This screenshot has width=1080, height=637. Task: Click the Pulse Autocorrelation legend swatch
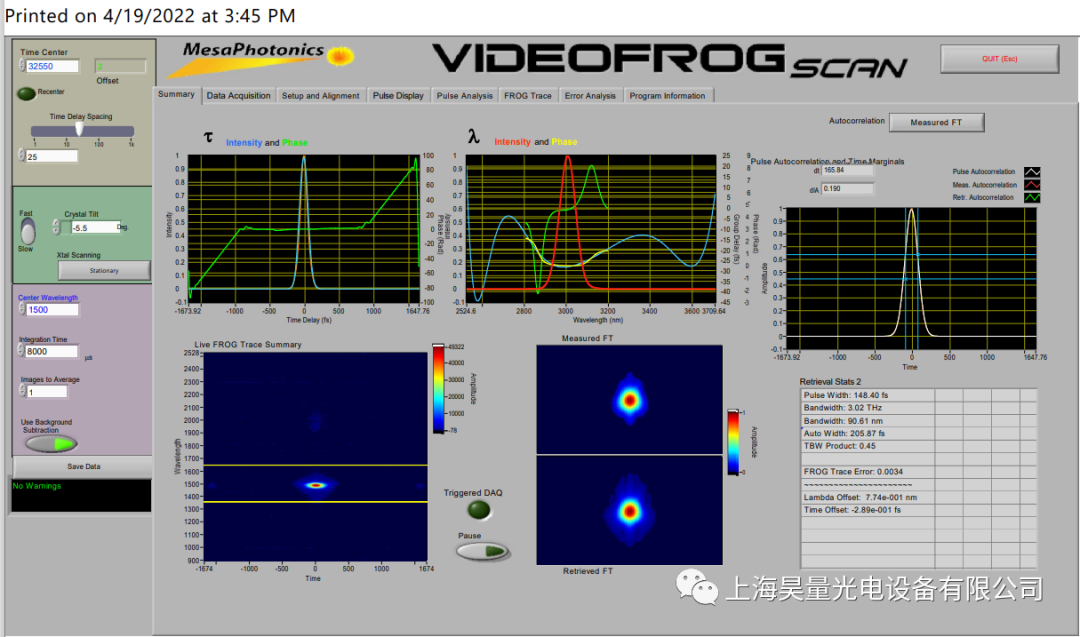point(1032,171)
